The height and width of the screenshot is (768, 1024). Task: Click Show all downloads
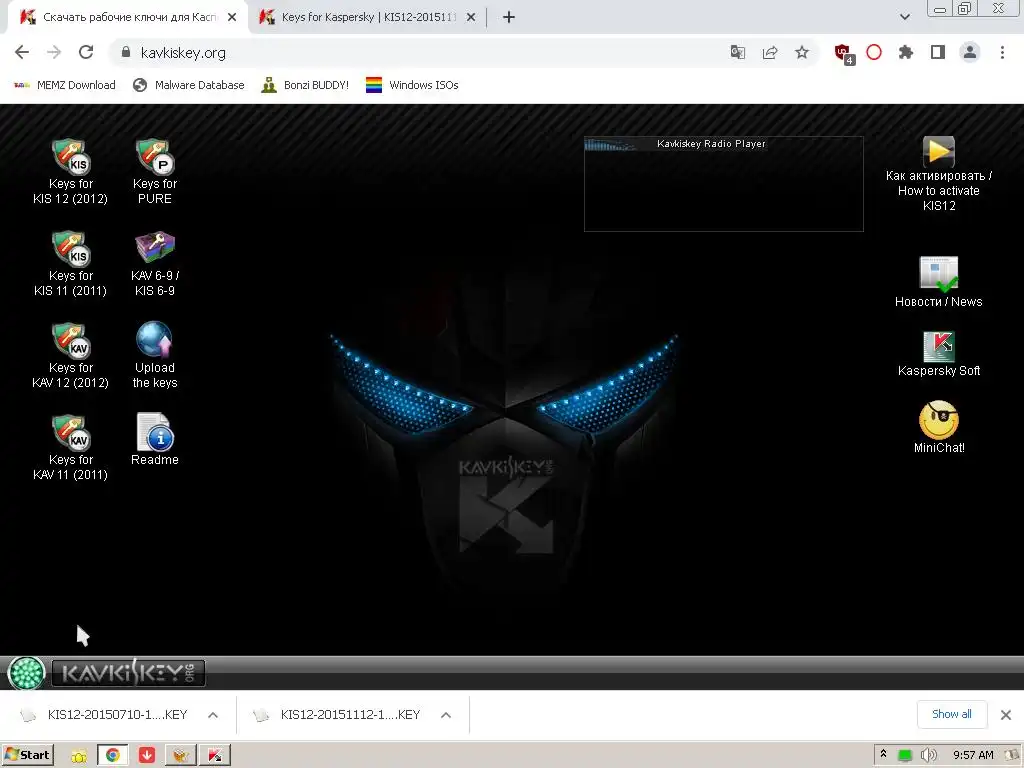pyautogui.click(x=952, y=714)
